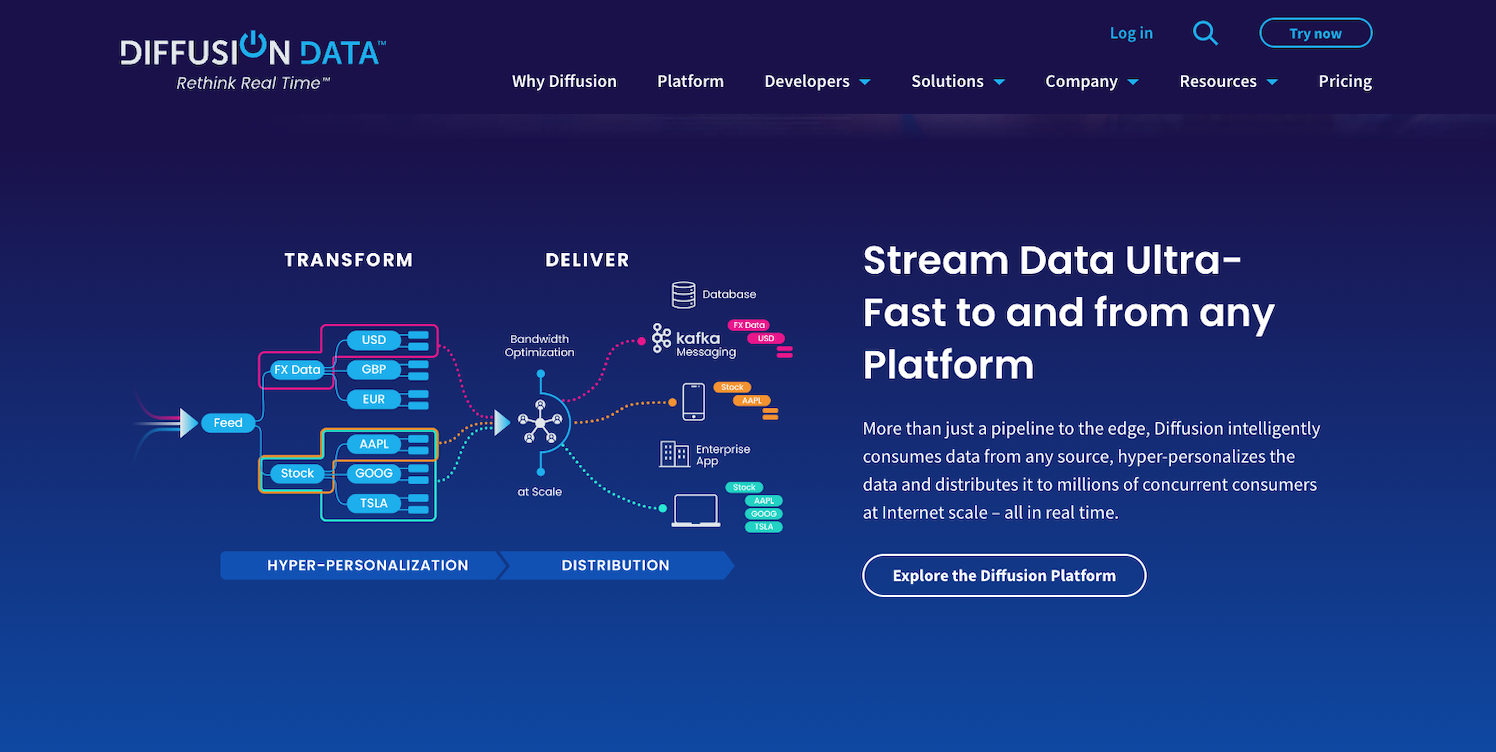
Task: Click the kafka Messaging logo
Action: pos(694,340)
